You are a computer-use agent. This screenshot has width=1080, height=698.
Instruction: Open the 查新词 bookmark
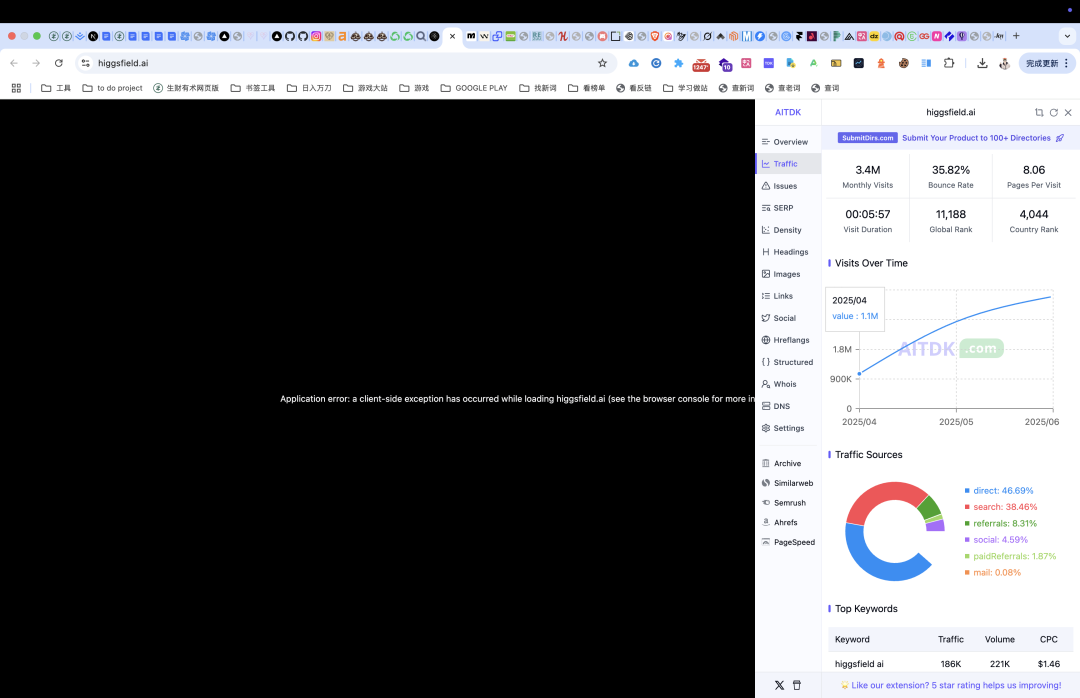click(736, 88)
